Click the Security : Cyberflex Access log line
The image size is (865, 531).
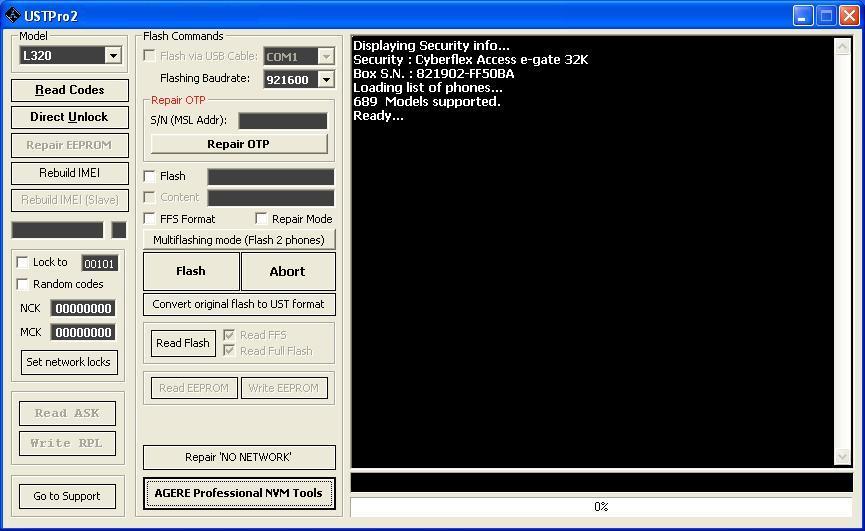(x=471, y=60)
